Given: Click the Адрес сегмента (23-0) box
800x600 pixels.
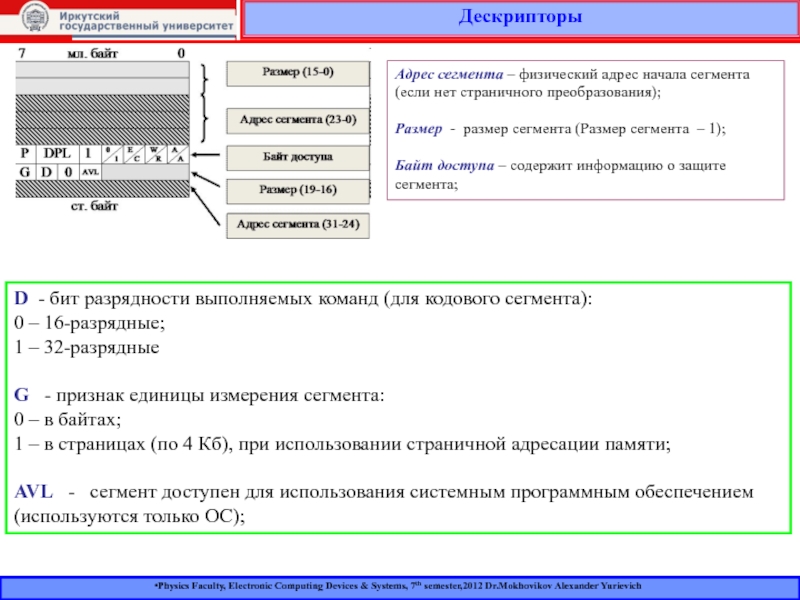Looking at the screenshot, I should (298, 120).
